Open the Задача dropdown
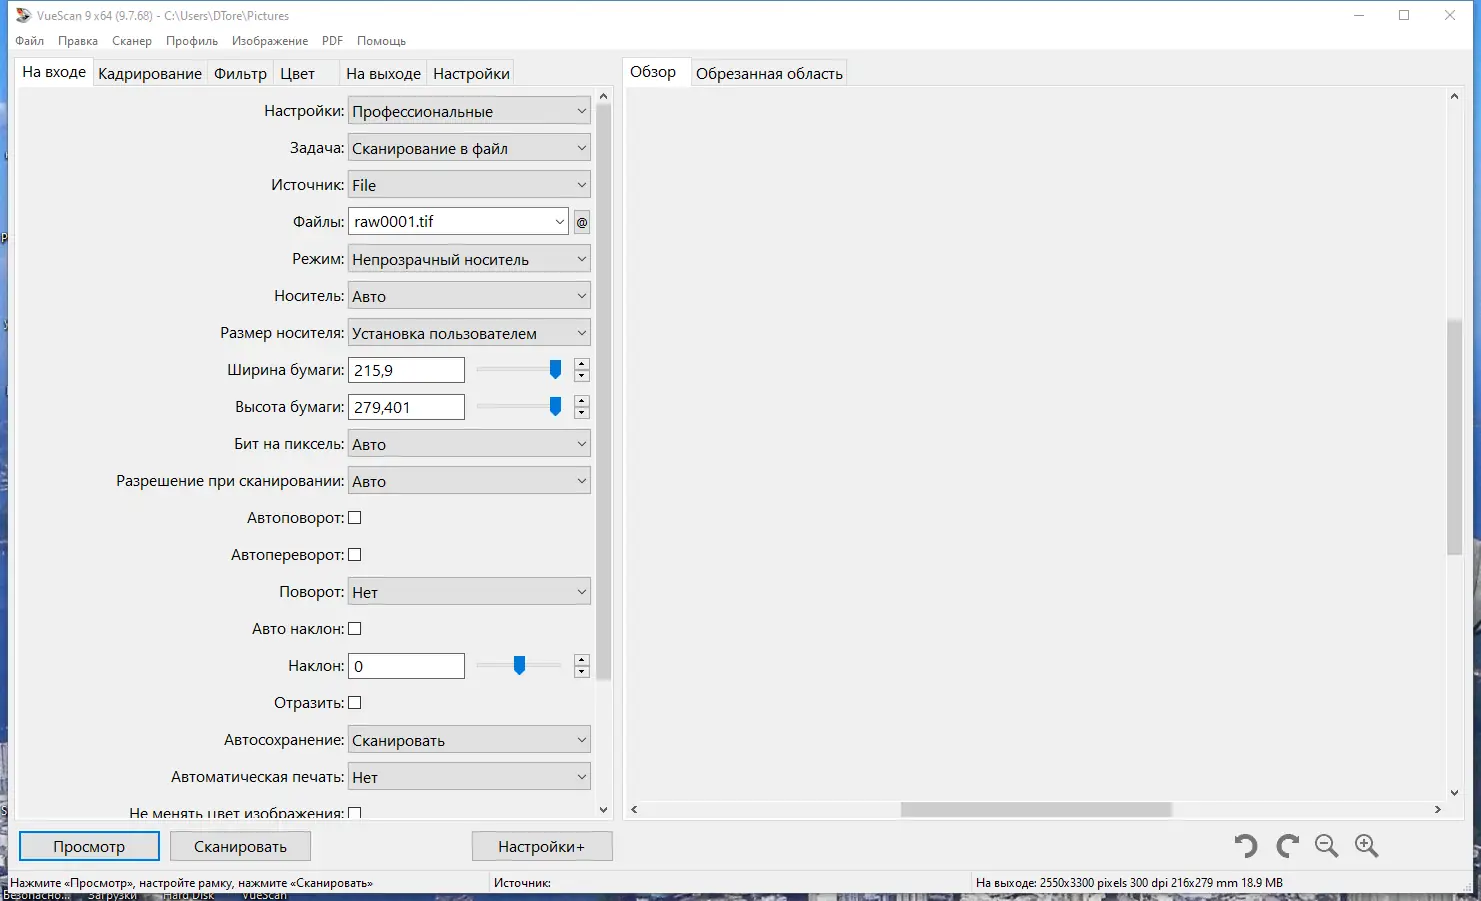The width and height of the screenshot is (1481, 901). point(469,148)
